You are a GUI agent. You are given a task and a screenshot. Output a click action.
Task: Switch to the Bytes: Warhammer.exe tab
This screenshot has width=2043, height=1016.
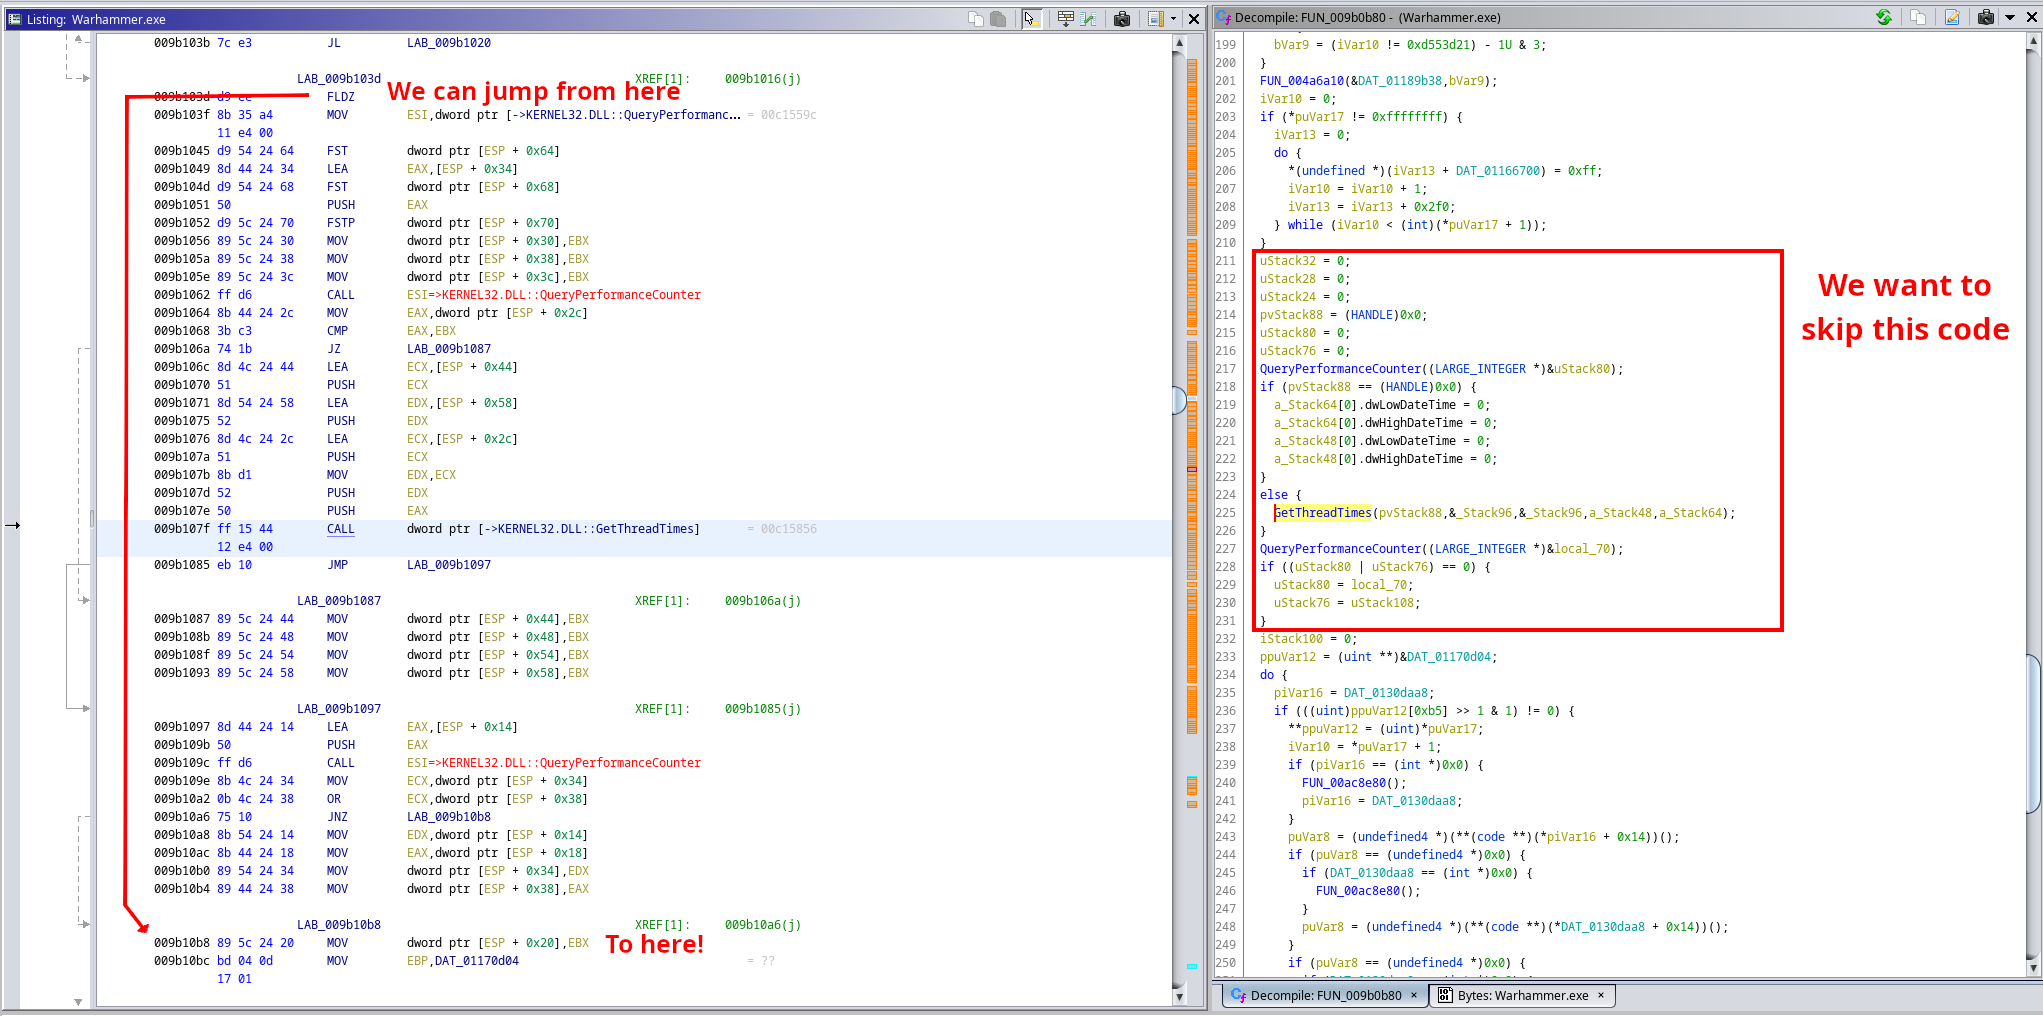[1522, 995]
